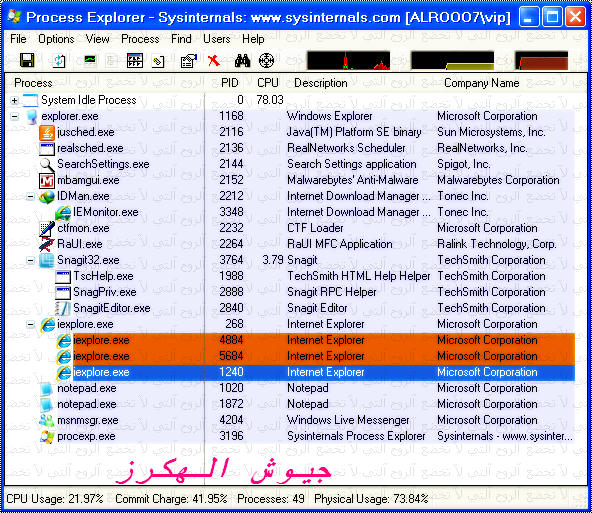The height and width of the screenshot is (513, 592).
Task: Click the Refresh Now toolbar icon
Action: (x=59, y=60)
